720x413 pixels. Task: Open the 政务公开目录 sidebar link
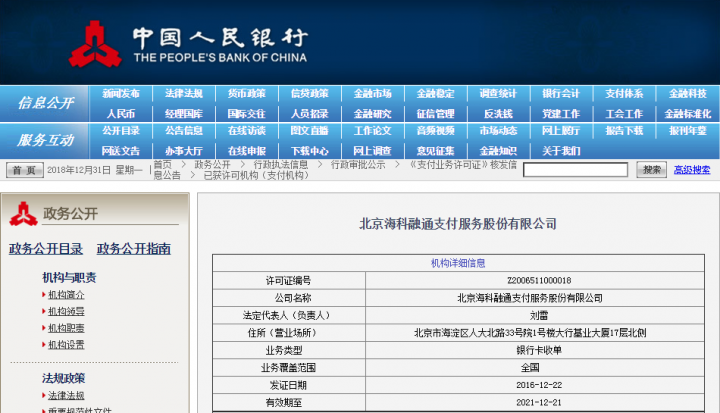pyautogui.click(x=46, y=249)
